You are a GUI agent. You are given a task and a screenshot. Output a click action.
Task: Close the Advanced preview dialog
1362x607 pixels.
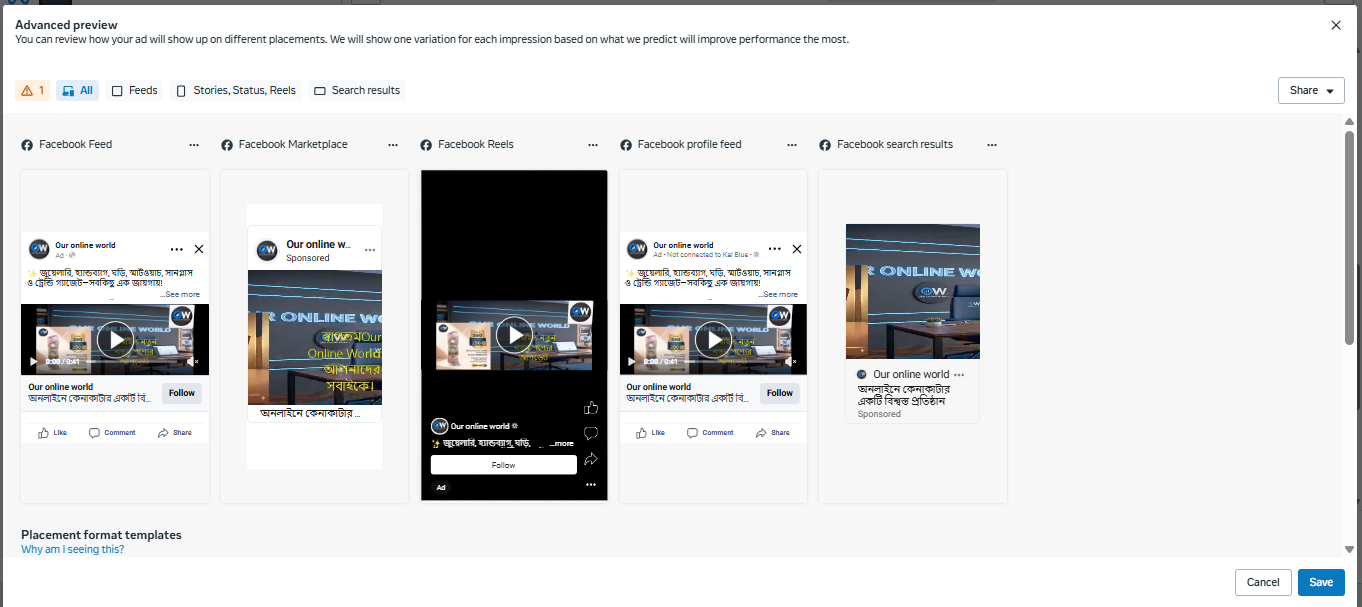tap(1336, 25)
